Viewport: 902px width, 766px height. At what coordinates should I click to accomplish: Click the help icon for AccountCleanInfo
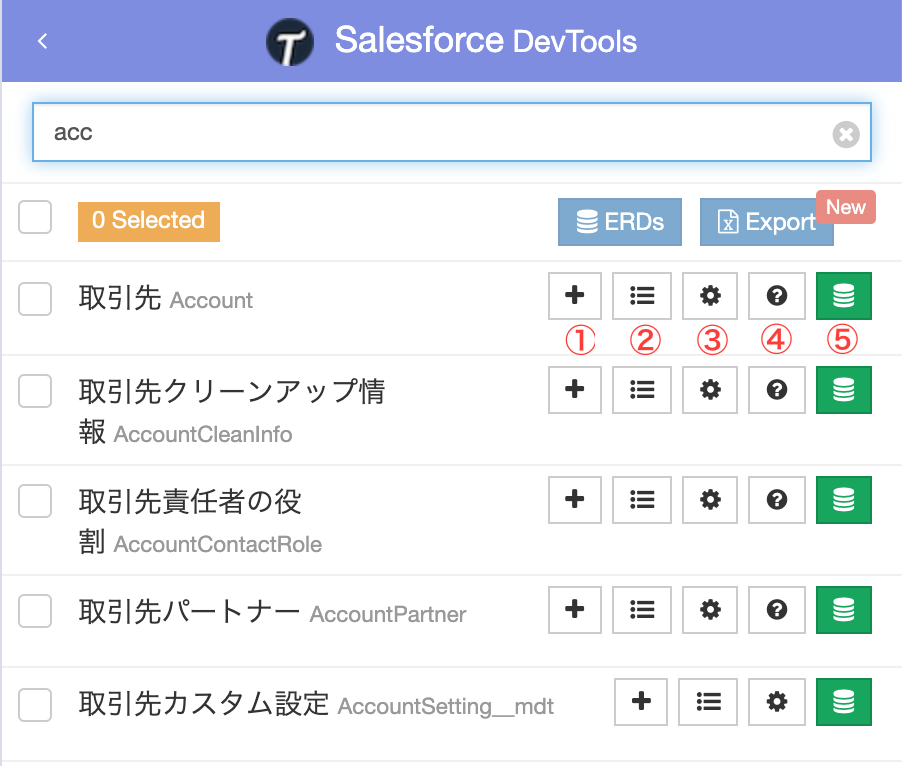[777, 390]
